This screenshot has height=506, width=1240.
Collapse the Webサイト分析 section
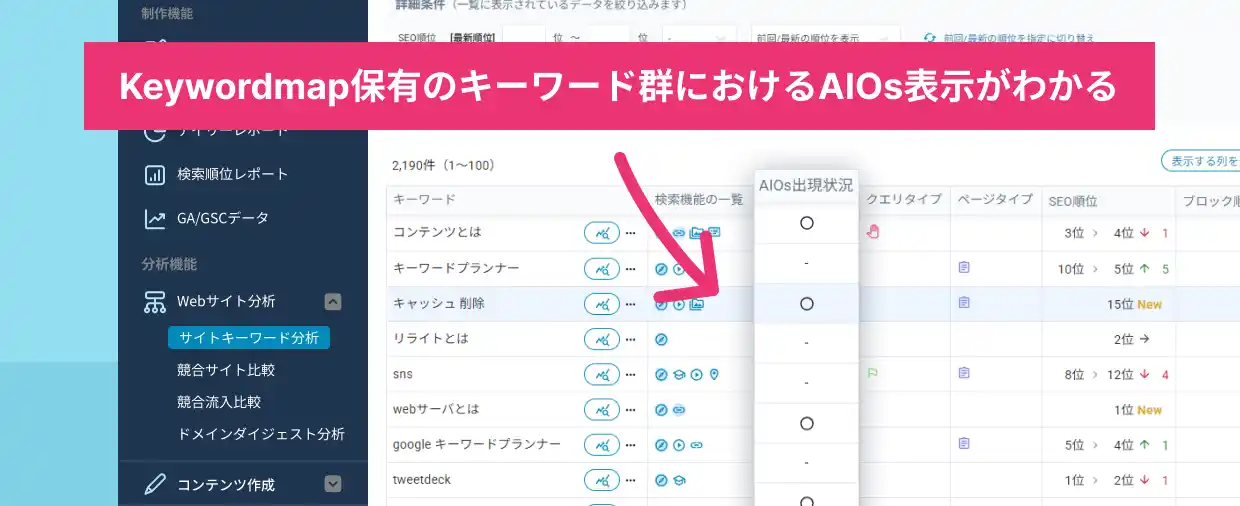[333, 301]
